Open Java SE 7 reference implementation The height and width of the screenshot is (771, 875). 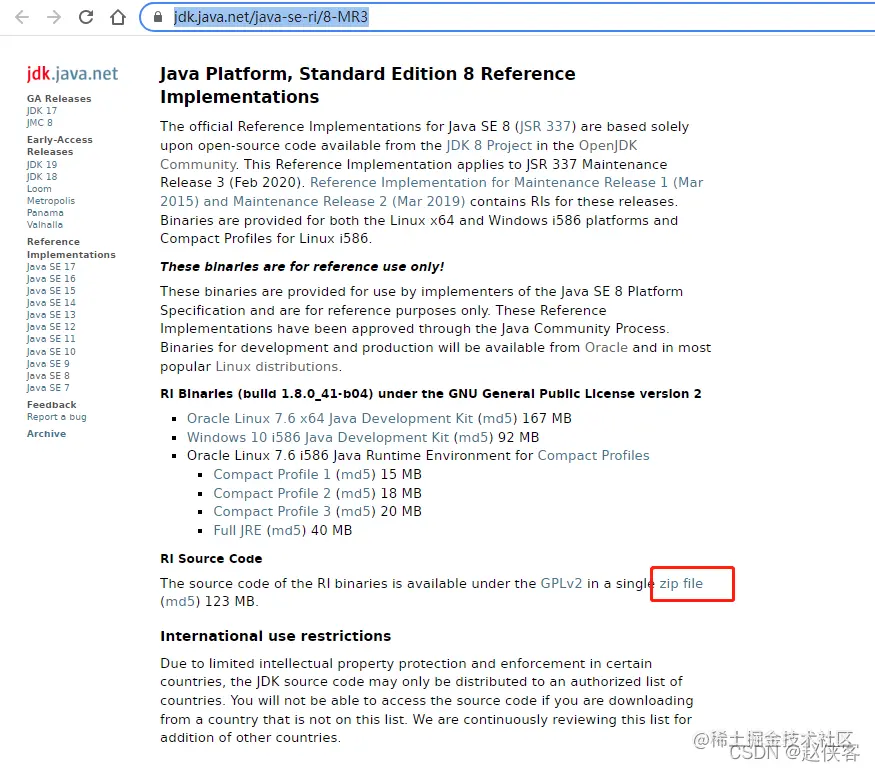click(48, 388)
